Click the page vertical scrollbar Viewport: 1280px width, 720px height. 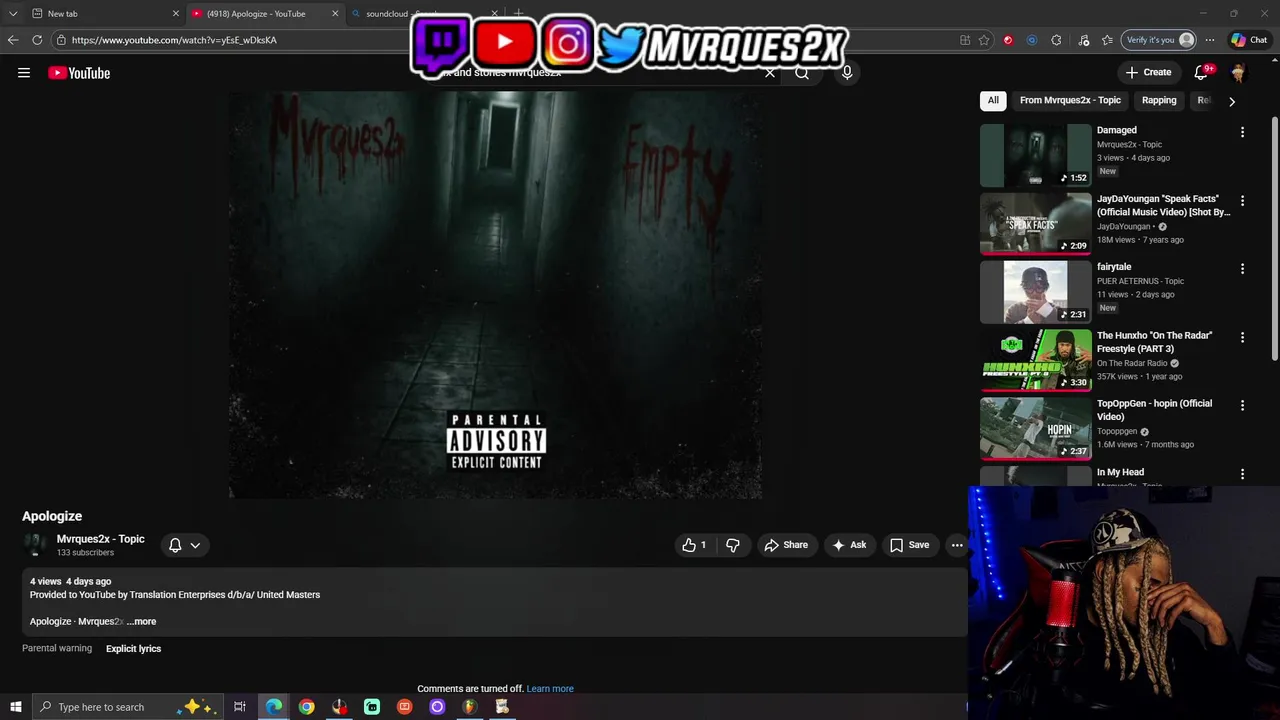[x=1274, y=240]
